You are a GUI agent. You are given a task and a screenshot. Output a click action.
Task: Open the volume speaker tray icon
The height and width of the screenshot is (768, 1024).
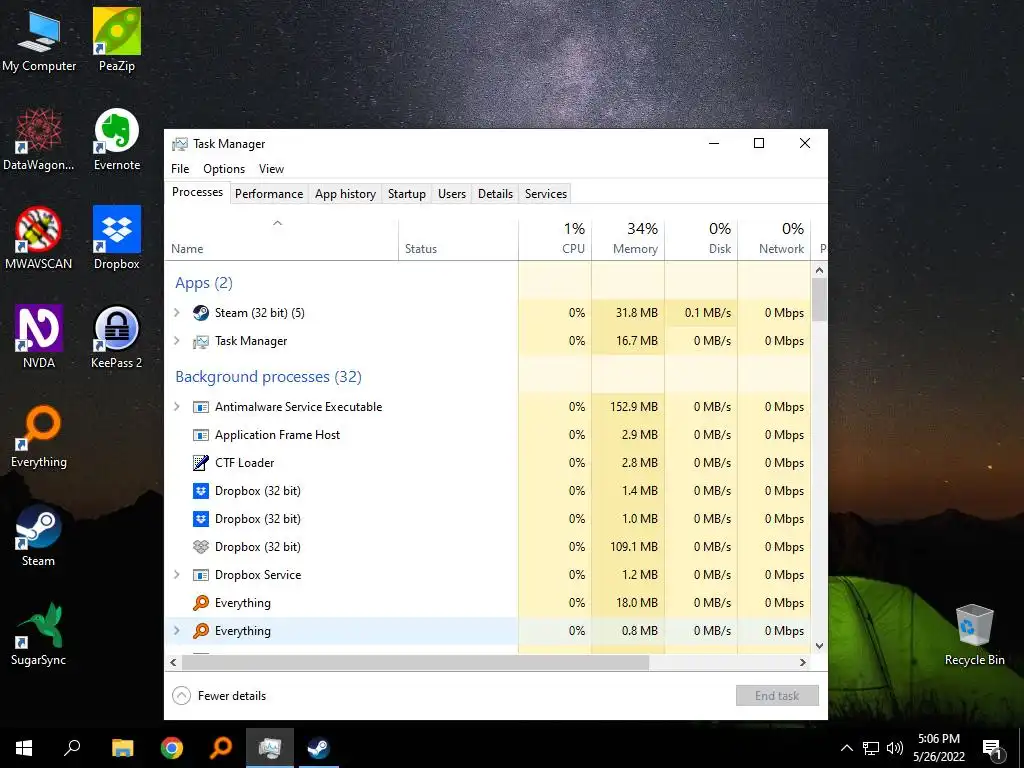pos(894,748)
